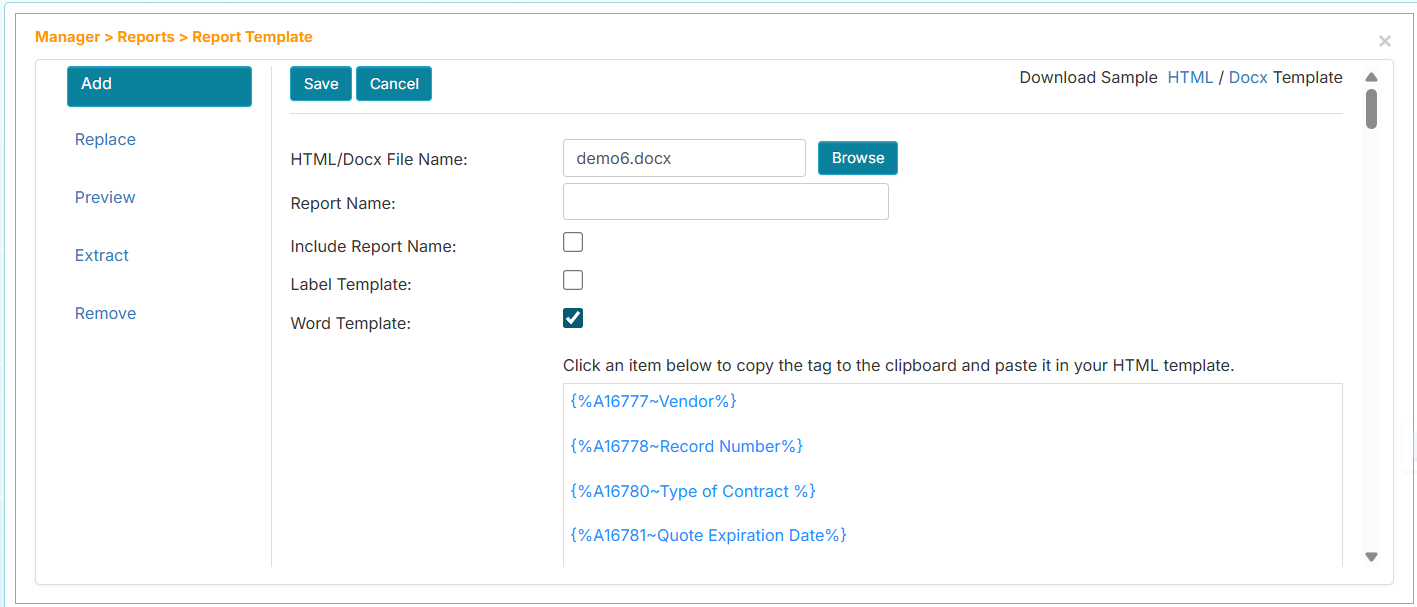Click the scrollbar up arrow
This screenshot has height=607, width=1417.
pos(1371,77)
